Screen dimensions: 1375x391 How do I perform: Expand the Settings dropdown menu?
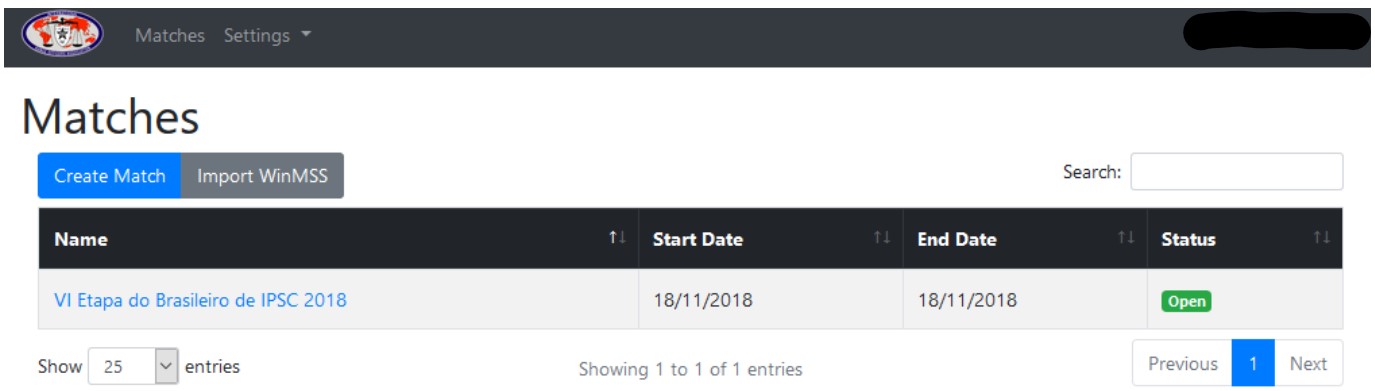(267, 36)
